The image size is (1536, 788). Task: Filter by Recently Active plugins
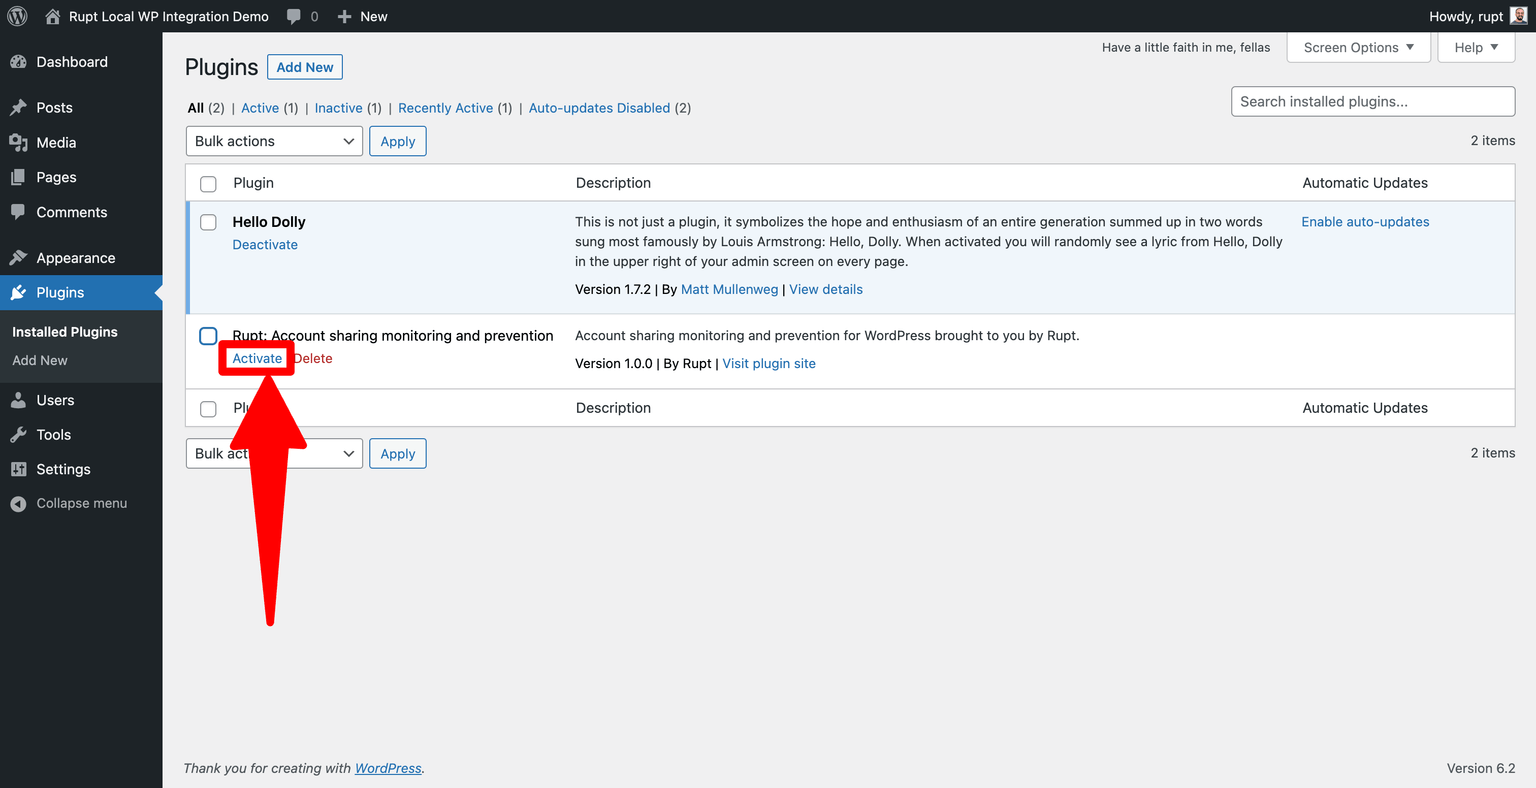pos(446,108)
